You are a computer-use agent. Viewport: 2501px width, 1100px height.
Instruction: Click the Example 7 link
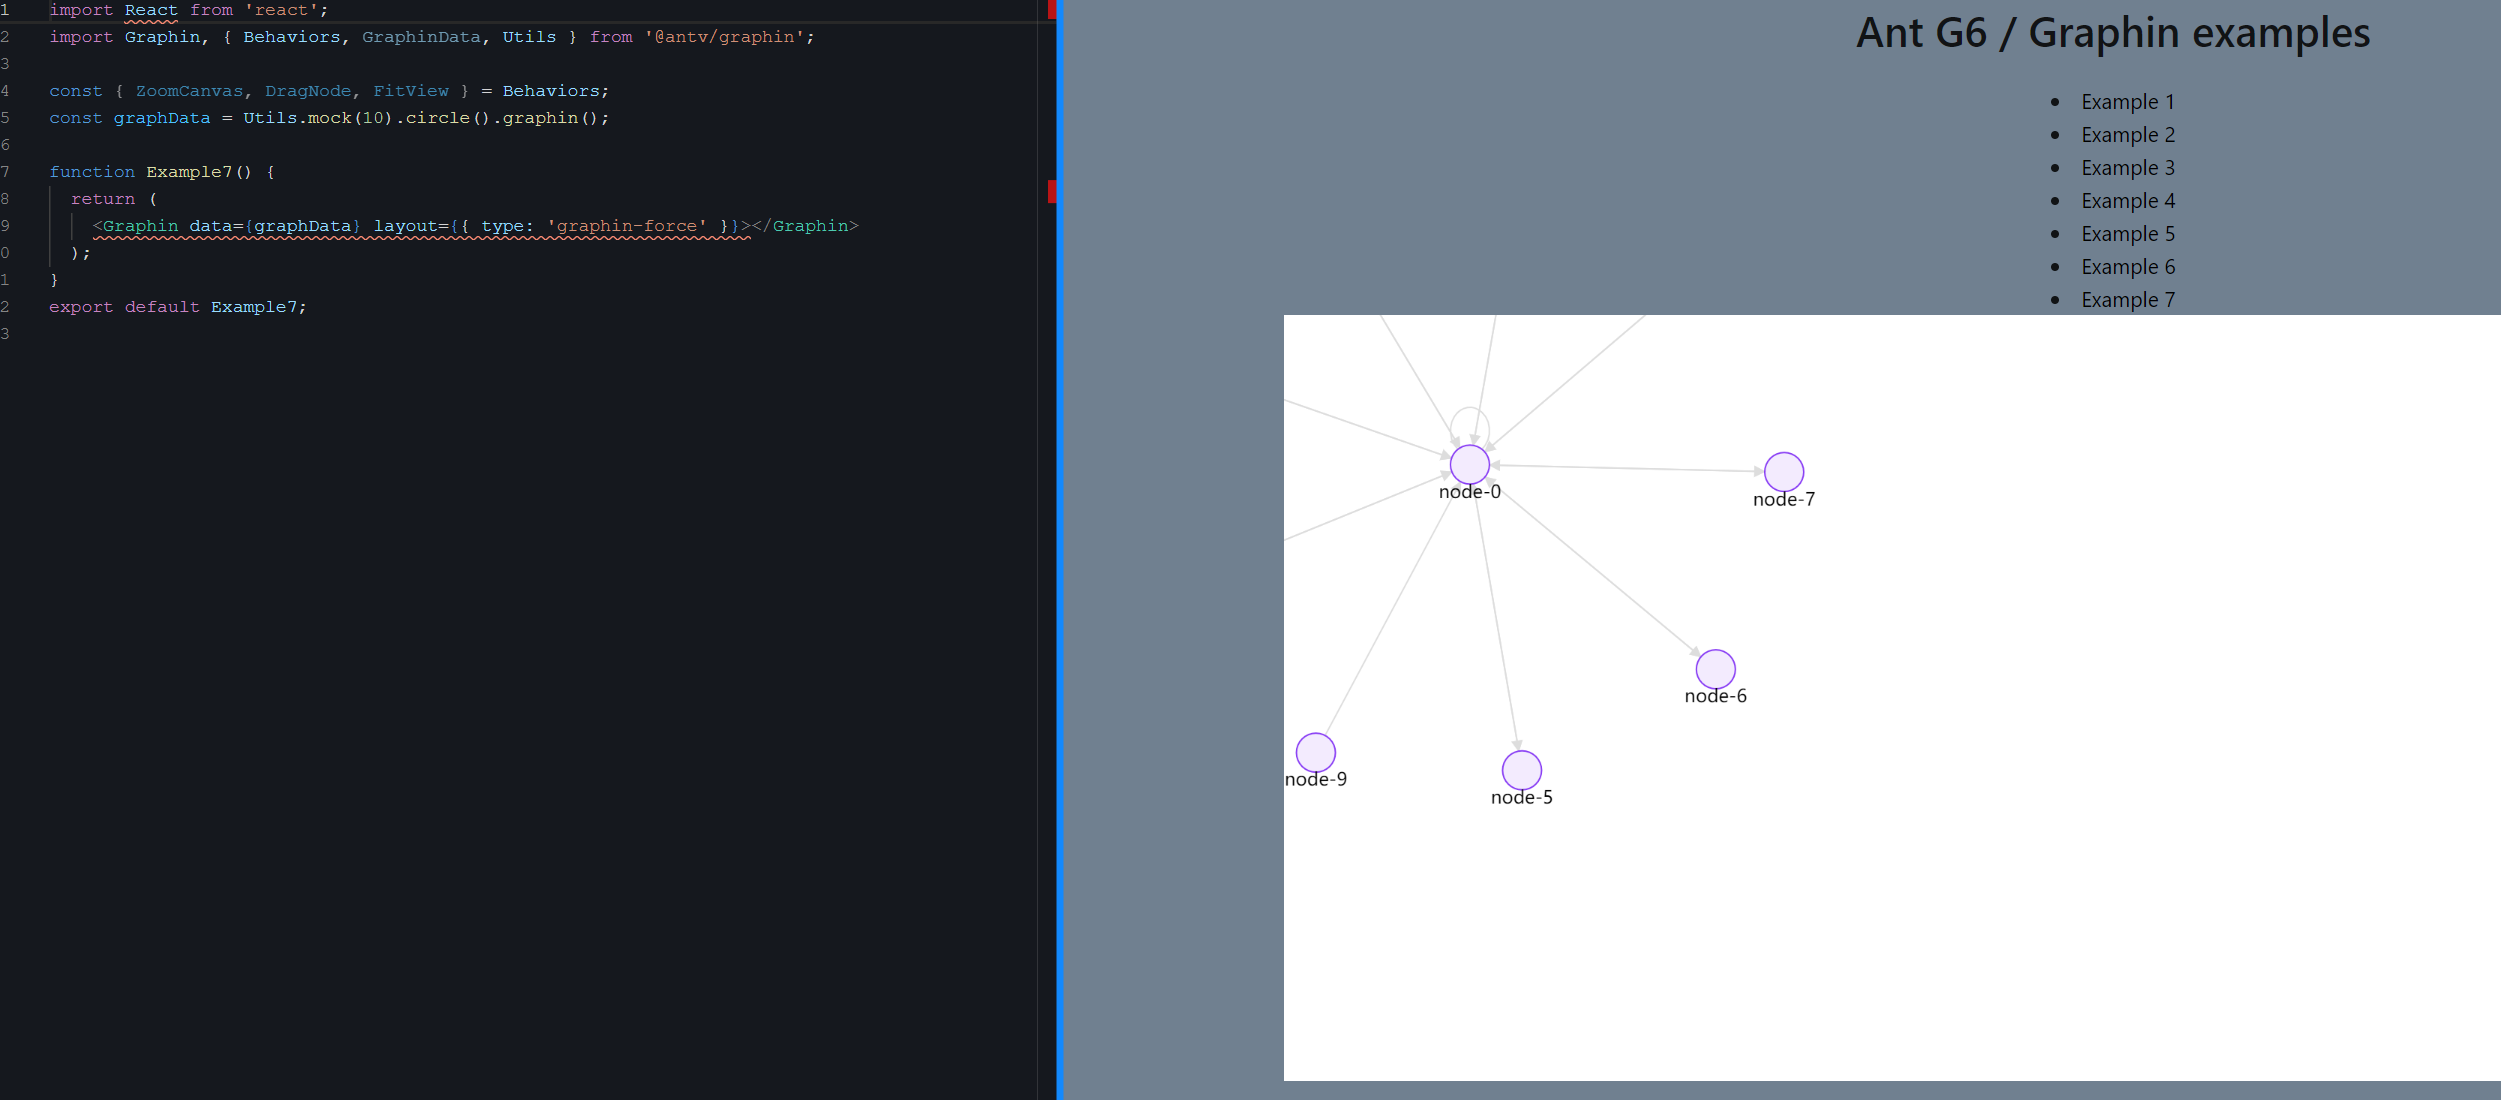point(2127,299)
